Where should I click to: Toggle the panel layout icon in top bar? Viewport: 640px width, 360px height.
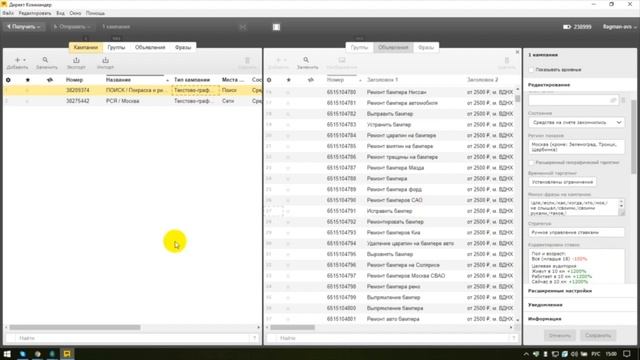(x=276, y=27)
